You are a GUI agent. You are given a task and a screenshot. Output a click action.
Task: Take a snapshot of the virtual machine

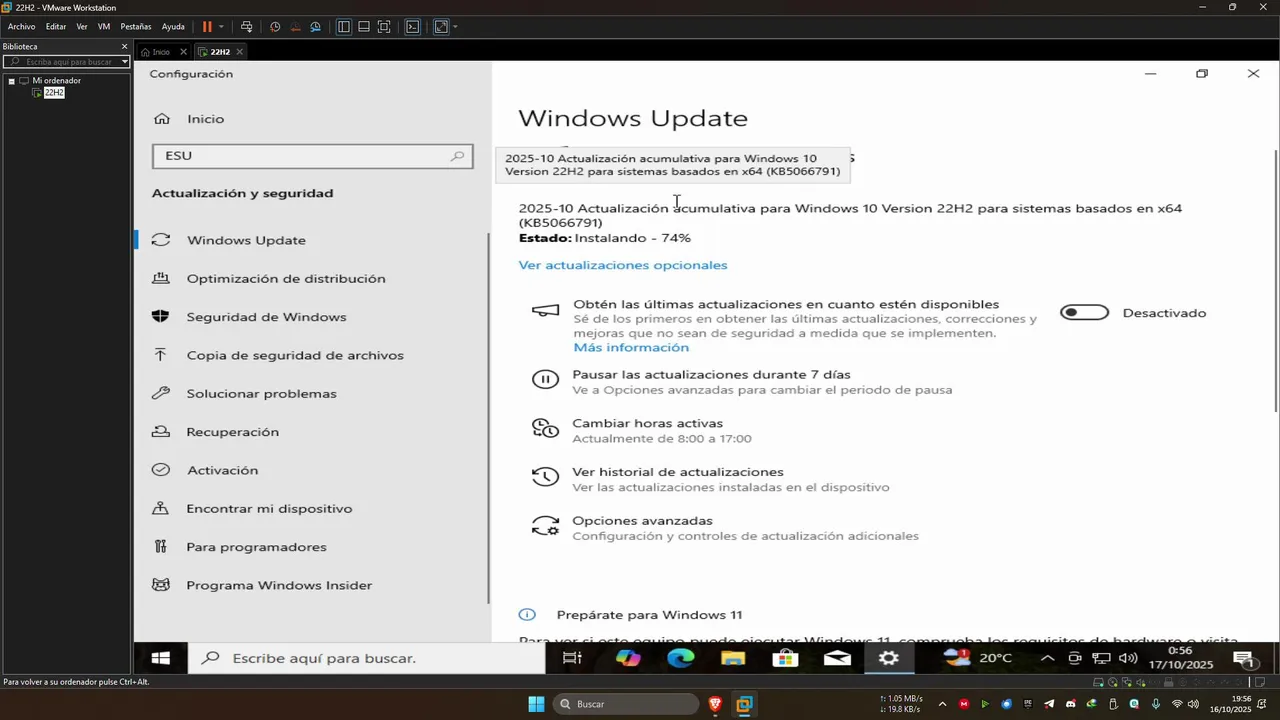[275, 27]
